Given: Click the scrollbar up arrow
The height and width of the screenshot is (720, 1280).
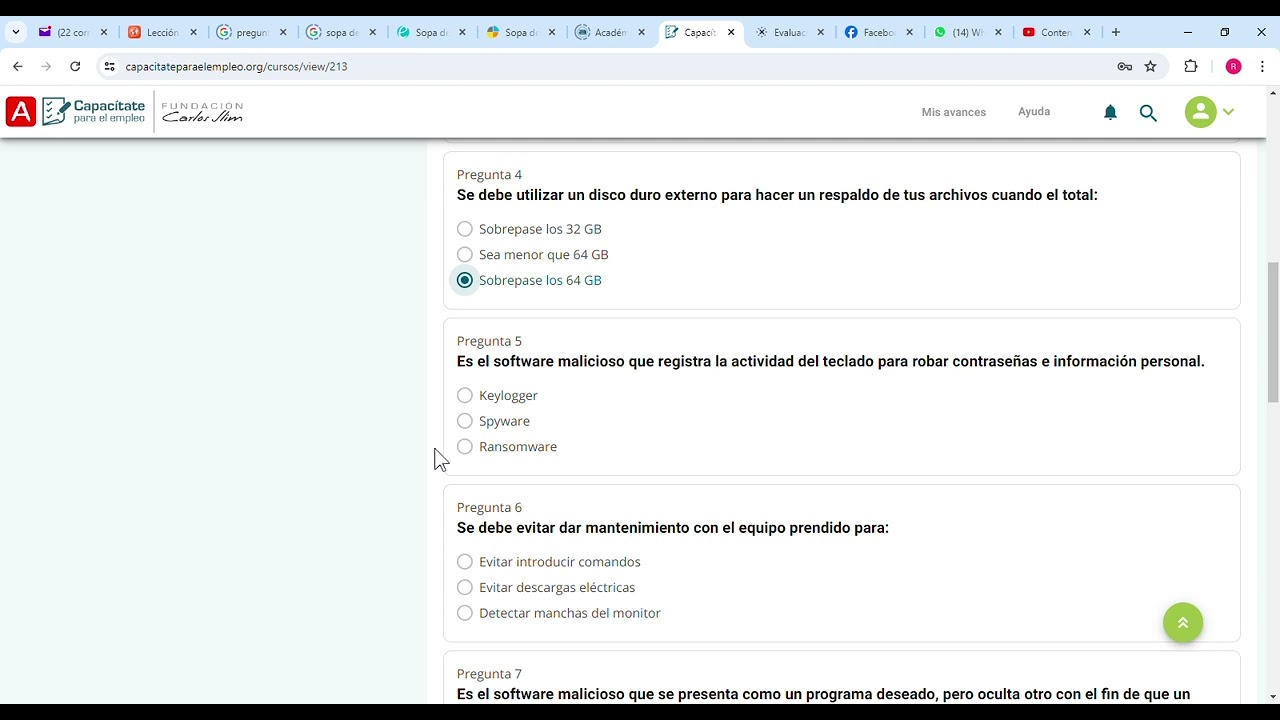Looking at the screenshot, I should click(x=1273, y=93).
